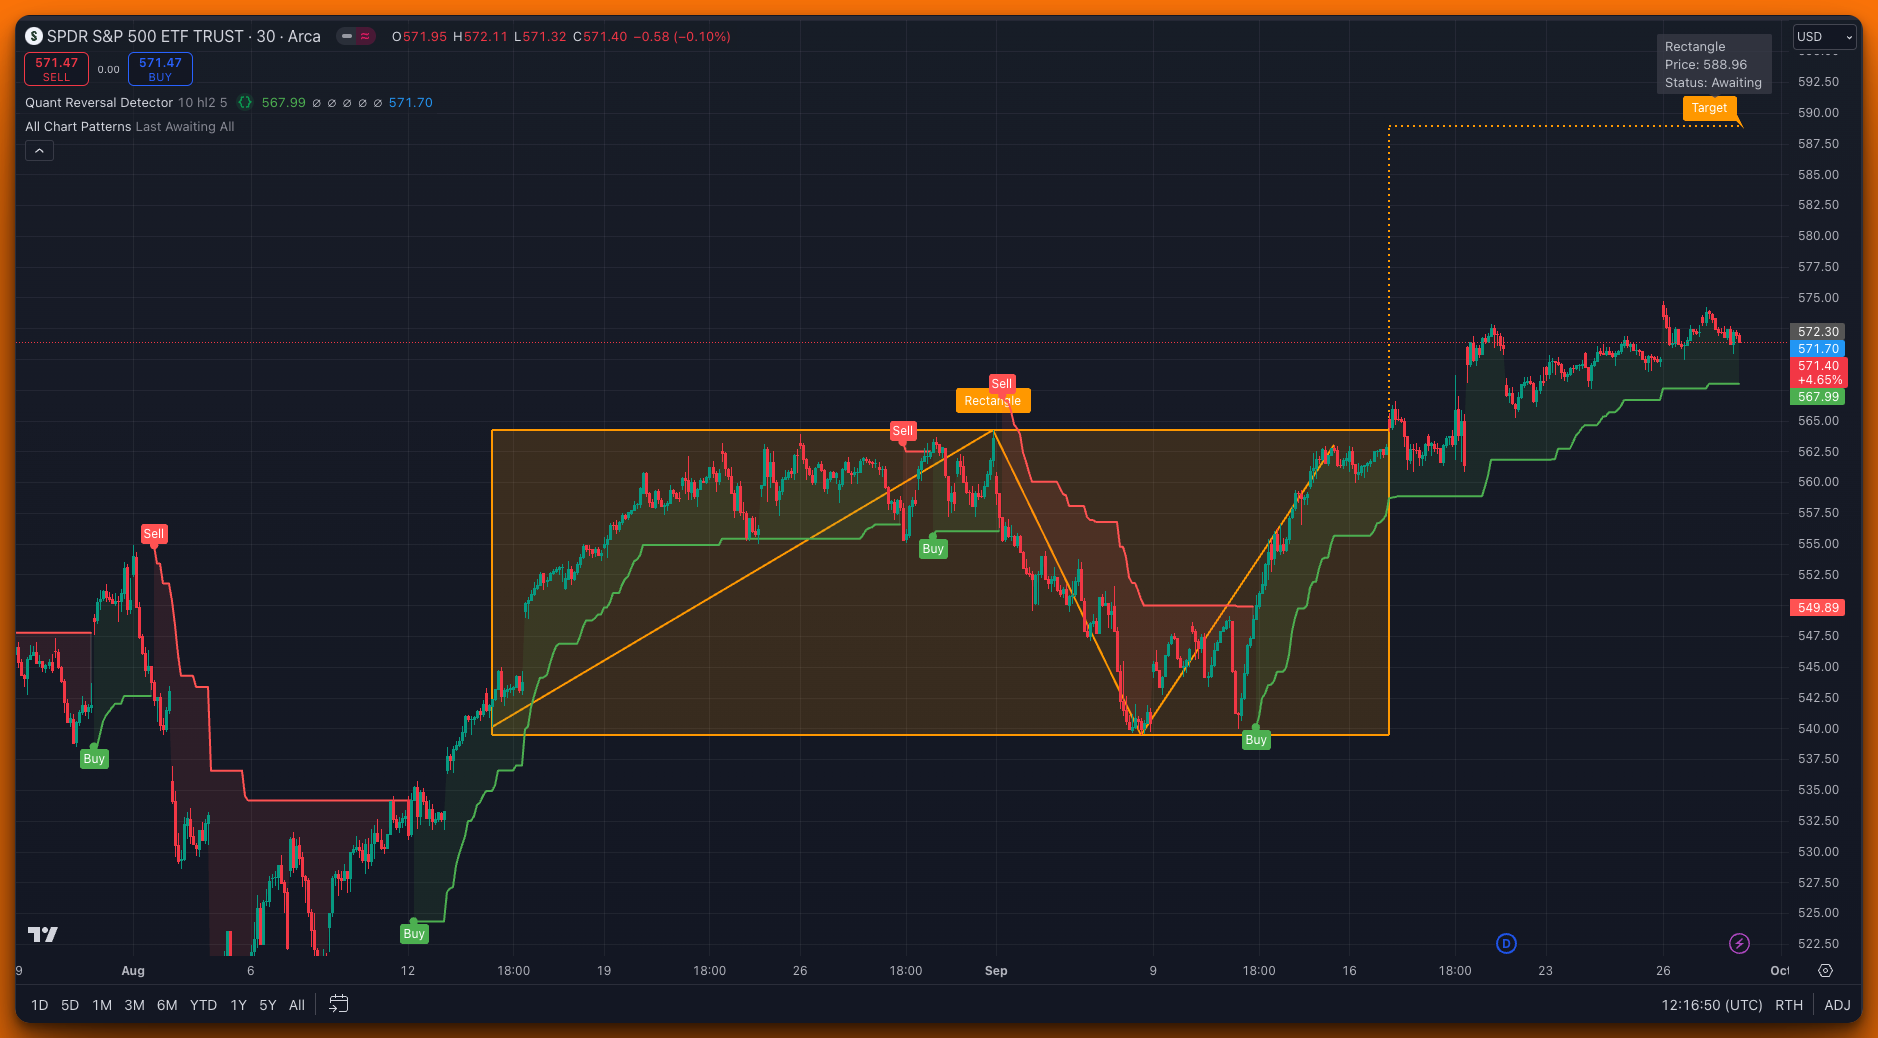Image resolution: width=1878 pixels, height=1038 pixels.
Task: Select the 6M time range
Action: 167,1005
